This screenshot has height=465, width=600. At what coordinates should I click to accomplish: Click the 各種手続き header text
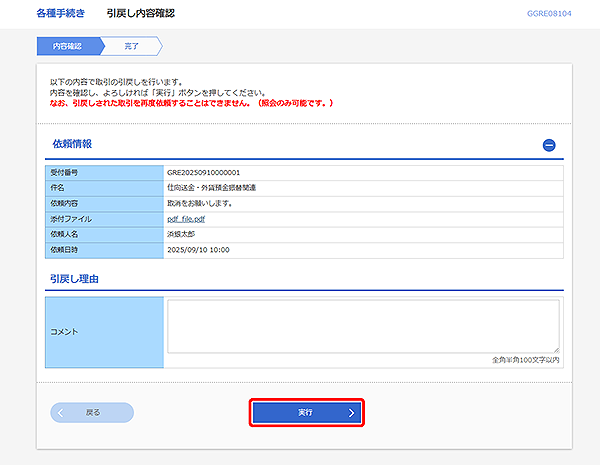click(x=60, y=13)
